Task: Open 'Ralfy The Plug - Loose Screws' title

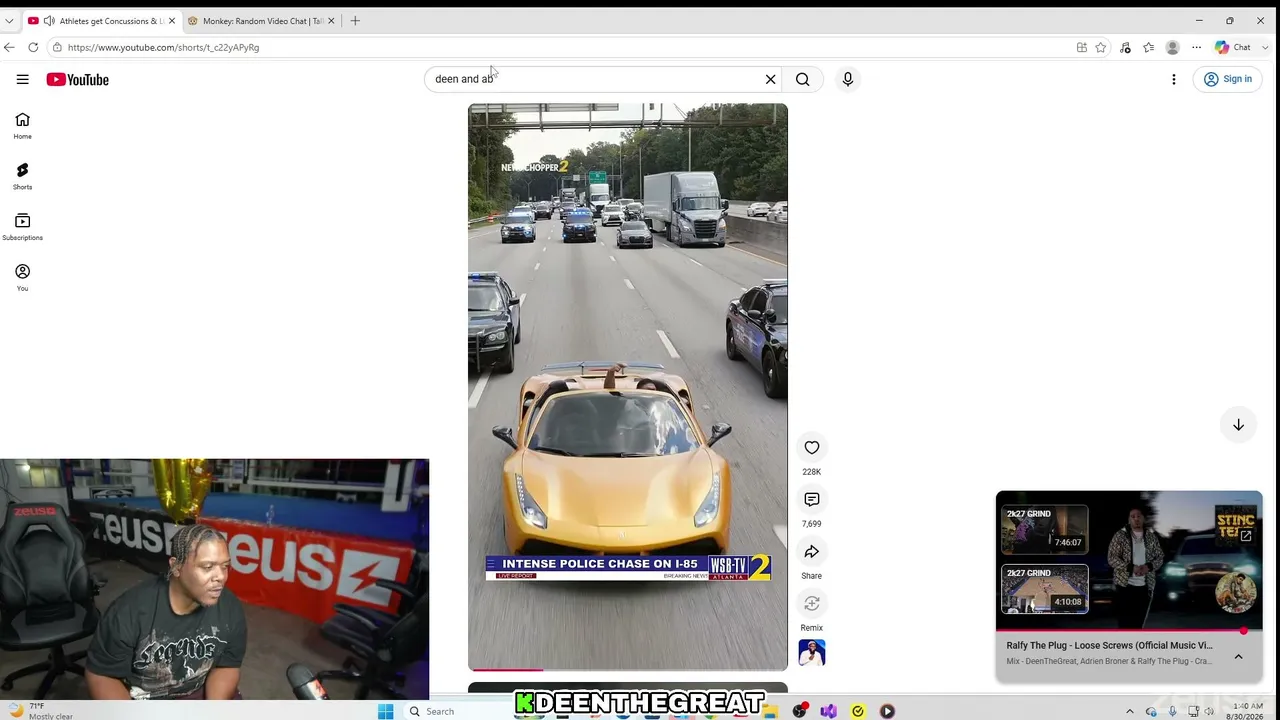Action: (x=1109, y=646)
